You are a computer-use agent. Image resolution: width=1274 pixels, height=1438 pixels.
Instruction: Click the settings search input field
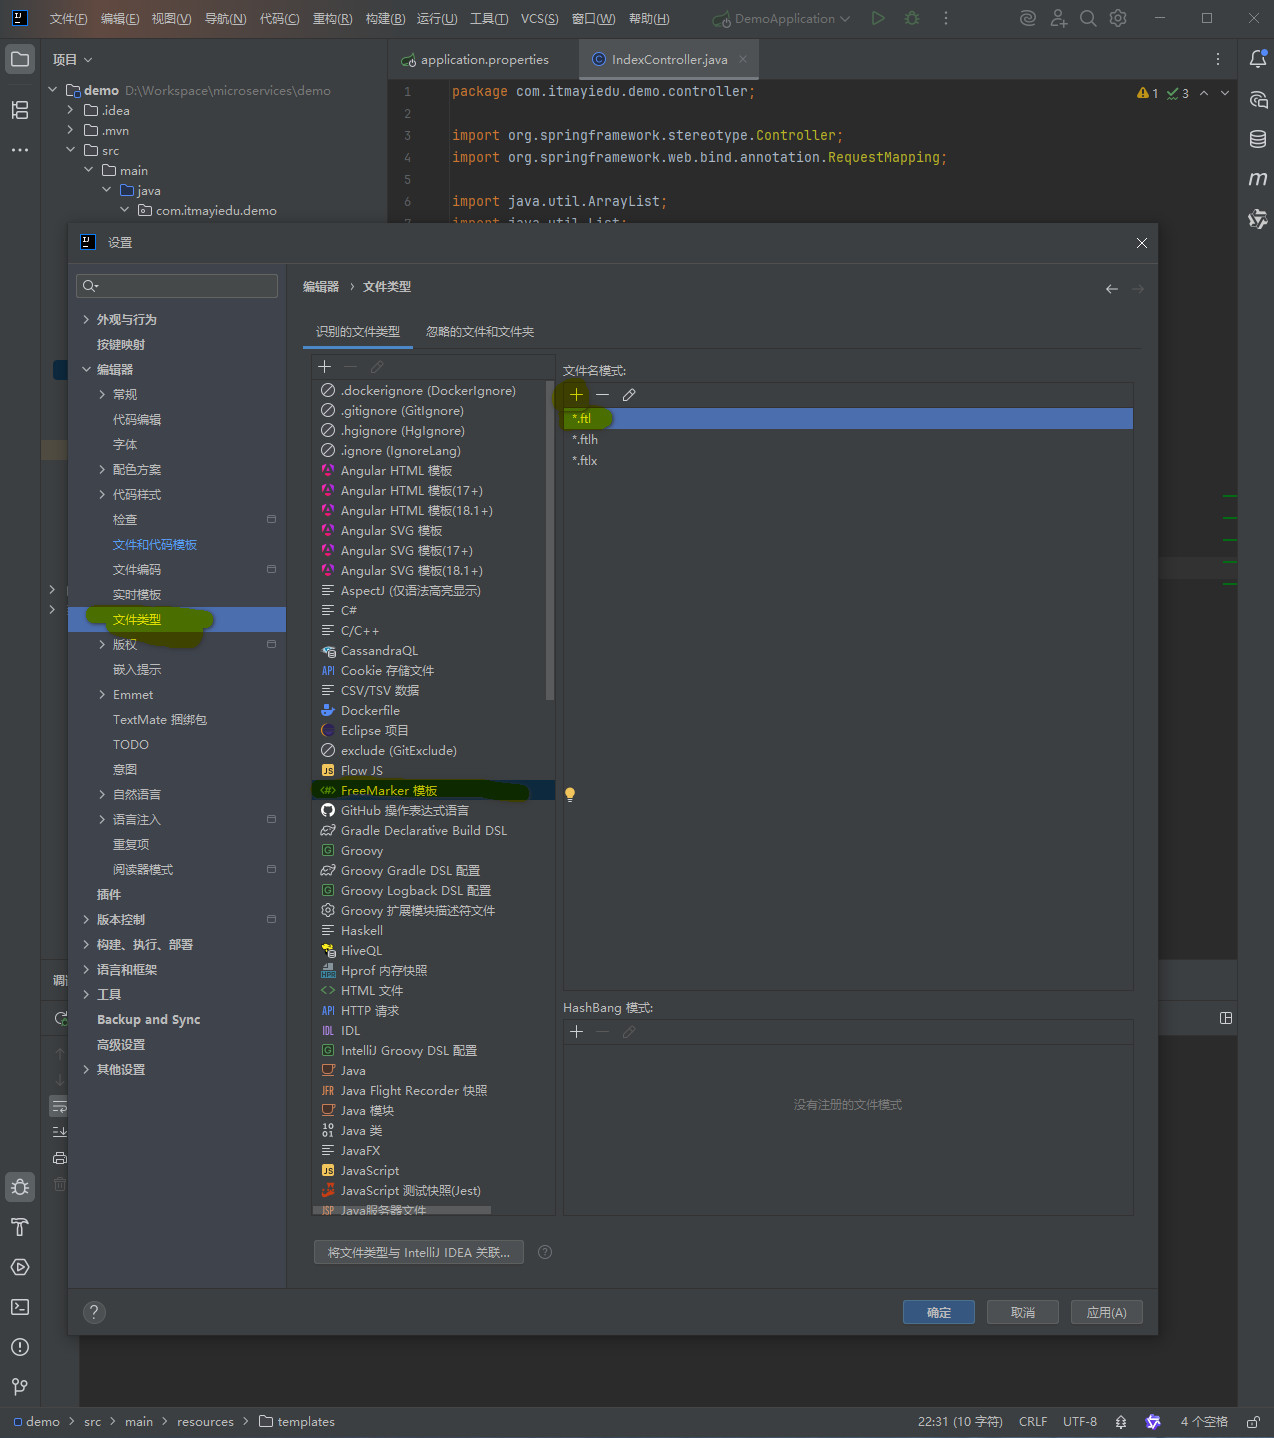click(x=177, y=286)
